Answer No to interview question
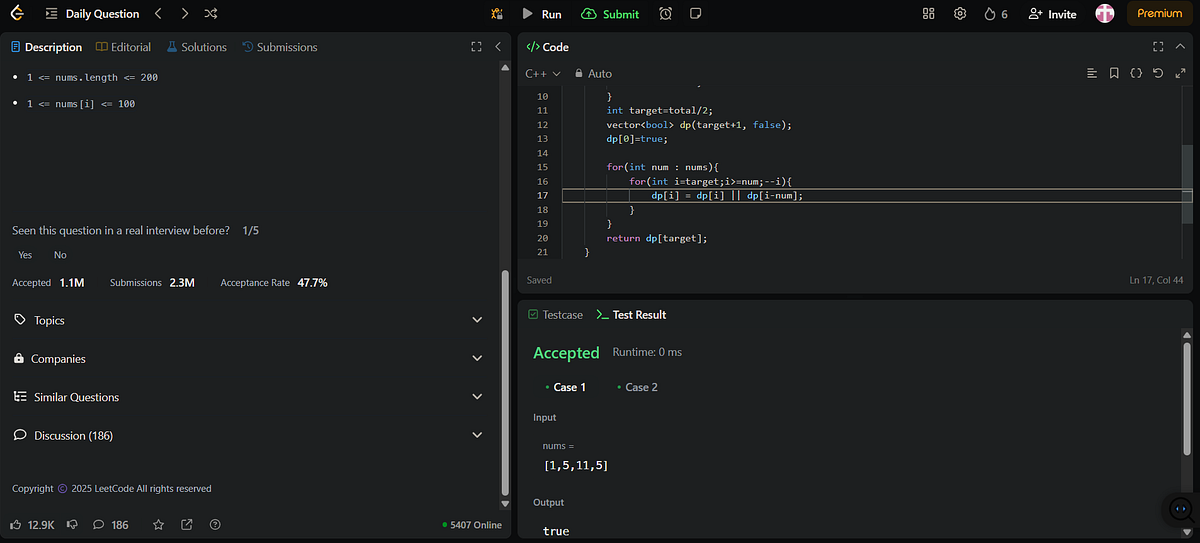 tap(60, 255)
